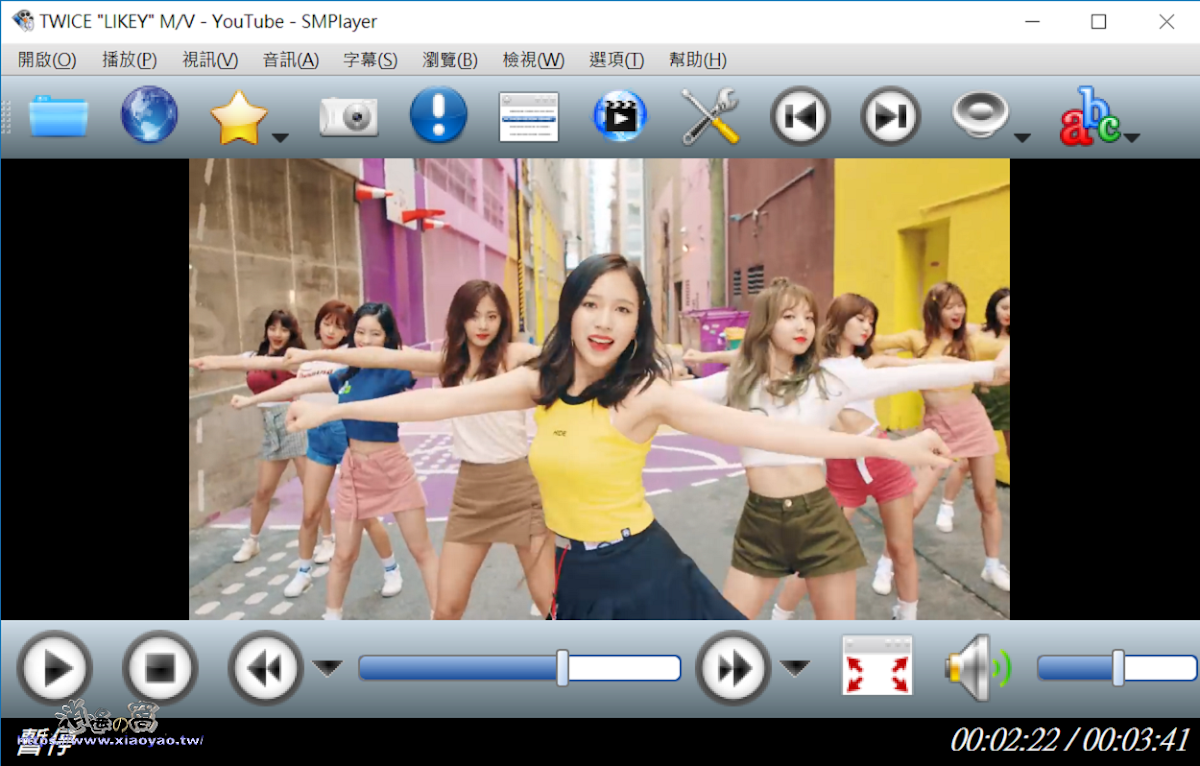1200x766 pixels.
Task: Stop playback with the Stop button
Action: [x=160, y=668]
